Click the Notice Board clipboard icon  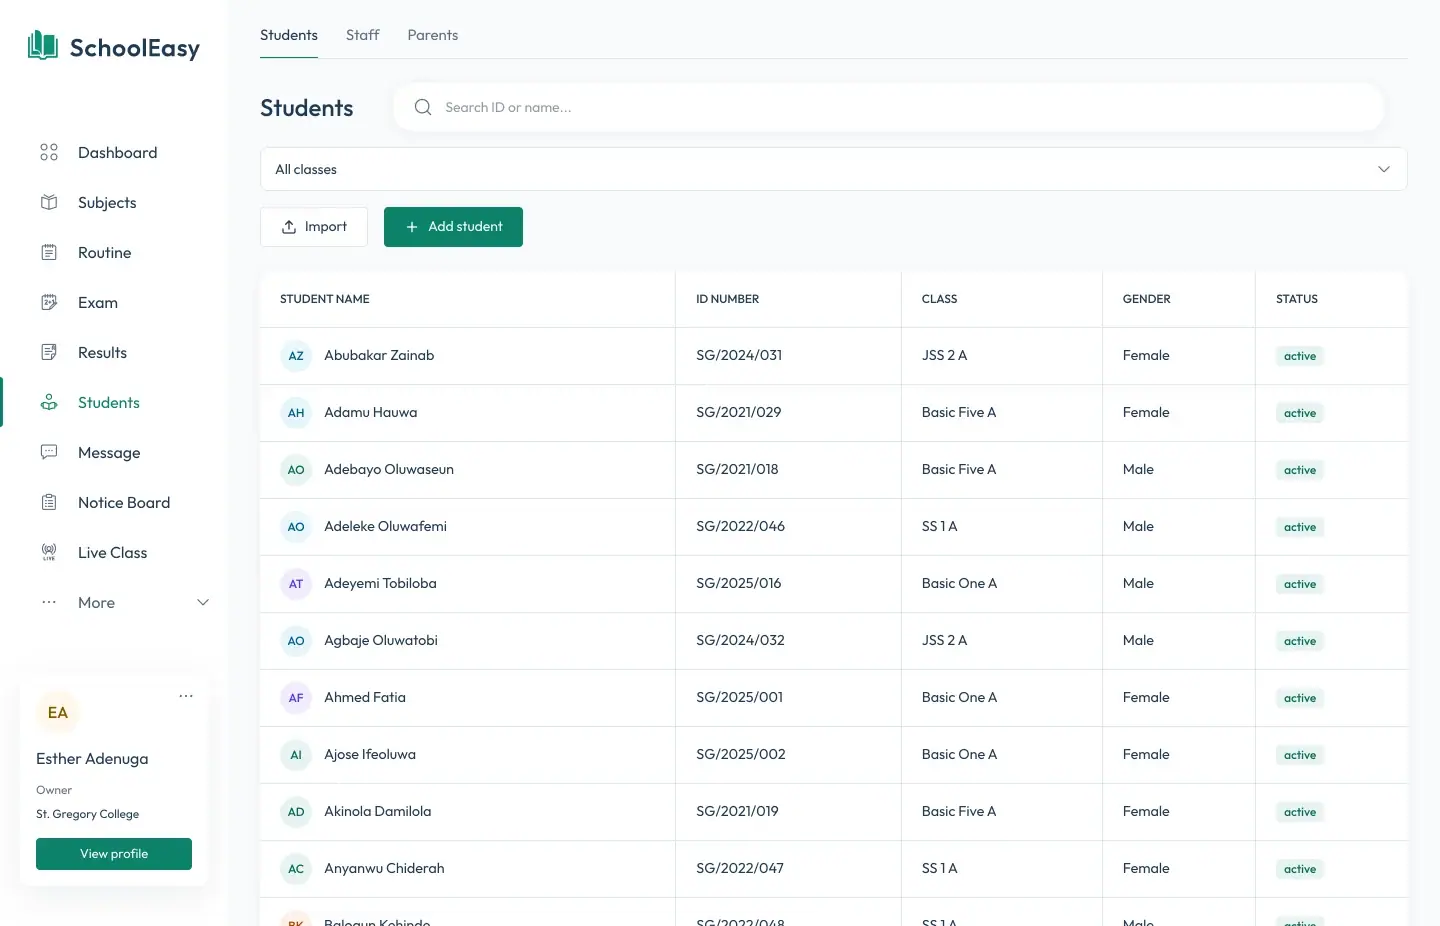click(x=49, y=502)
